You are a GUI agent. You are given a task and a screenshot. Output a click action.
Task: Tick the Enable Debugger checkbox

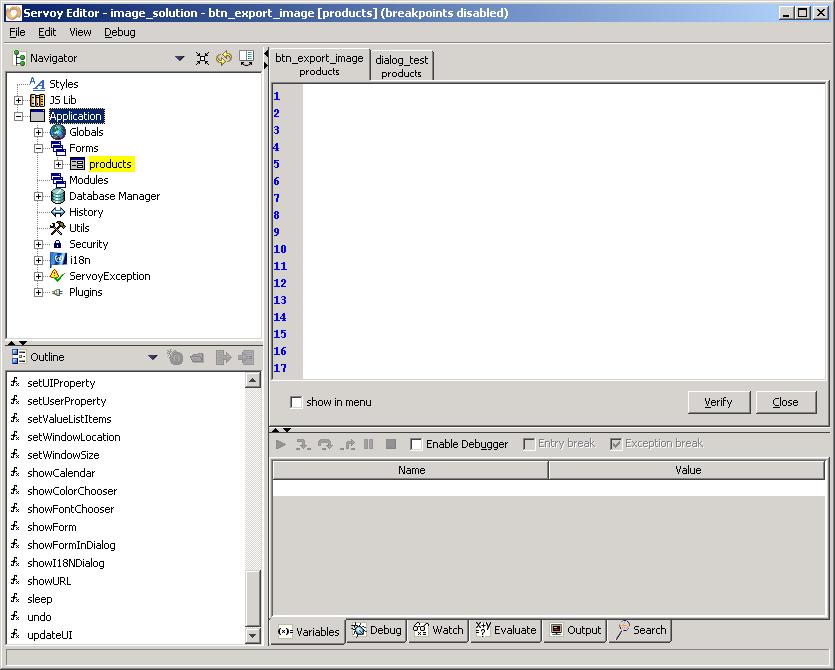click(x=417, y=444)
